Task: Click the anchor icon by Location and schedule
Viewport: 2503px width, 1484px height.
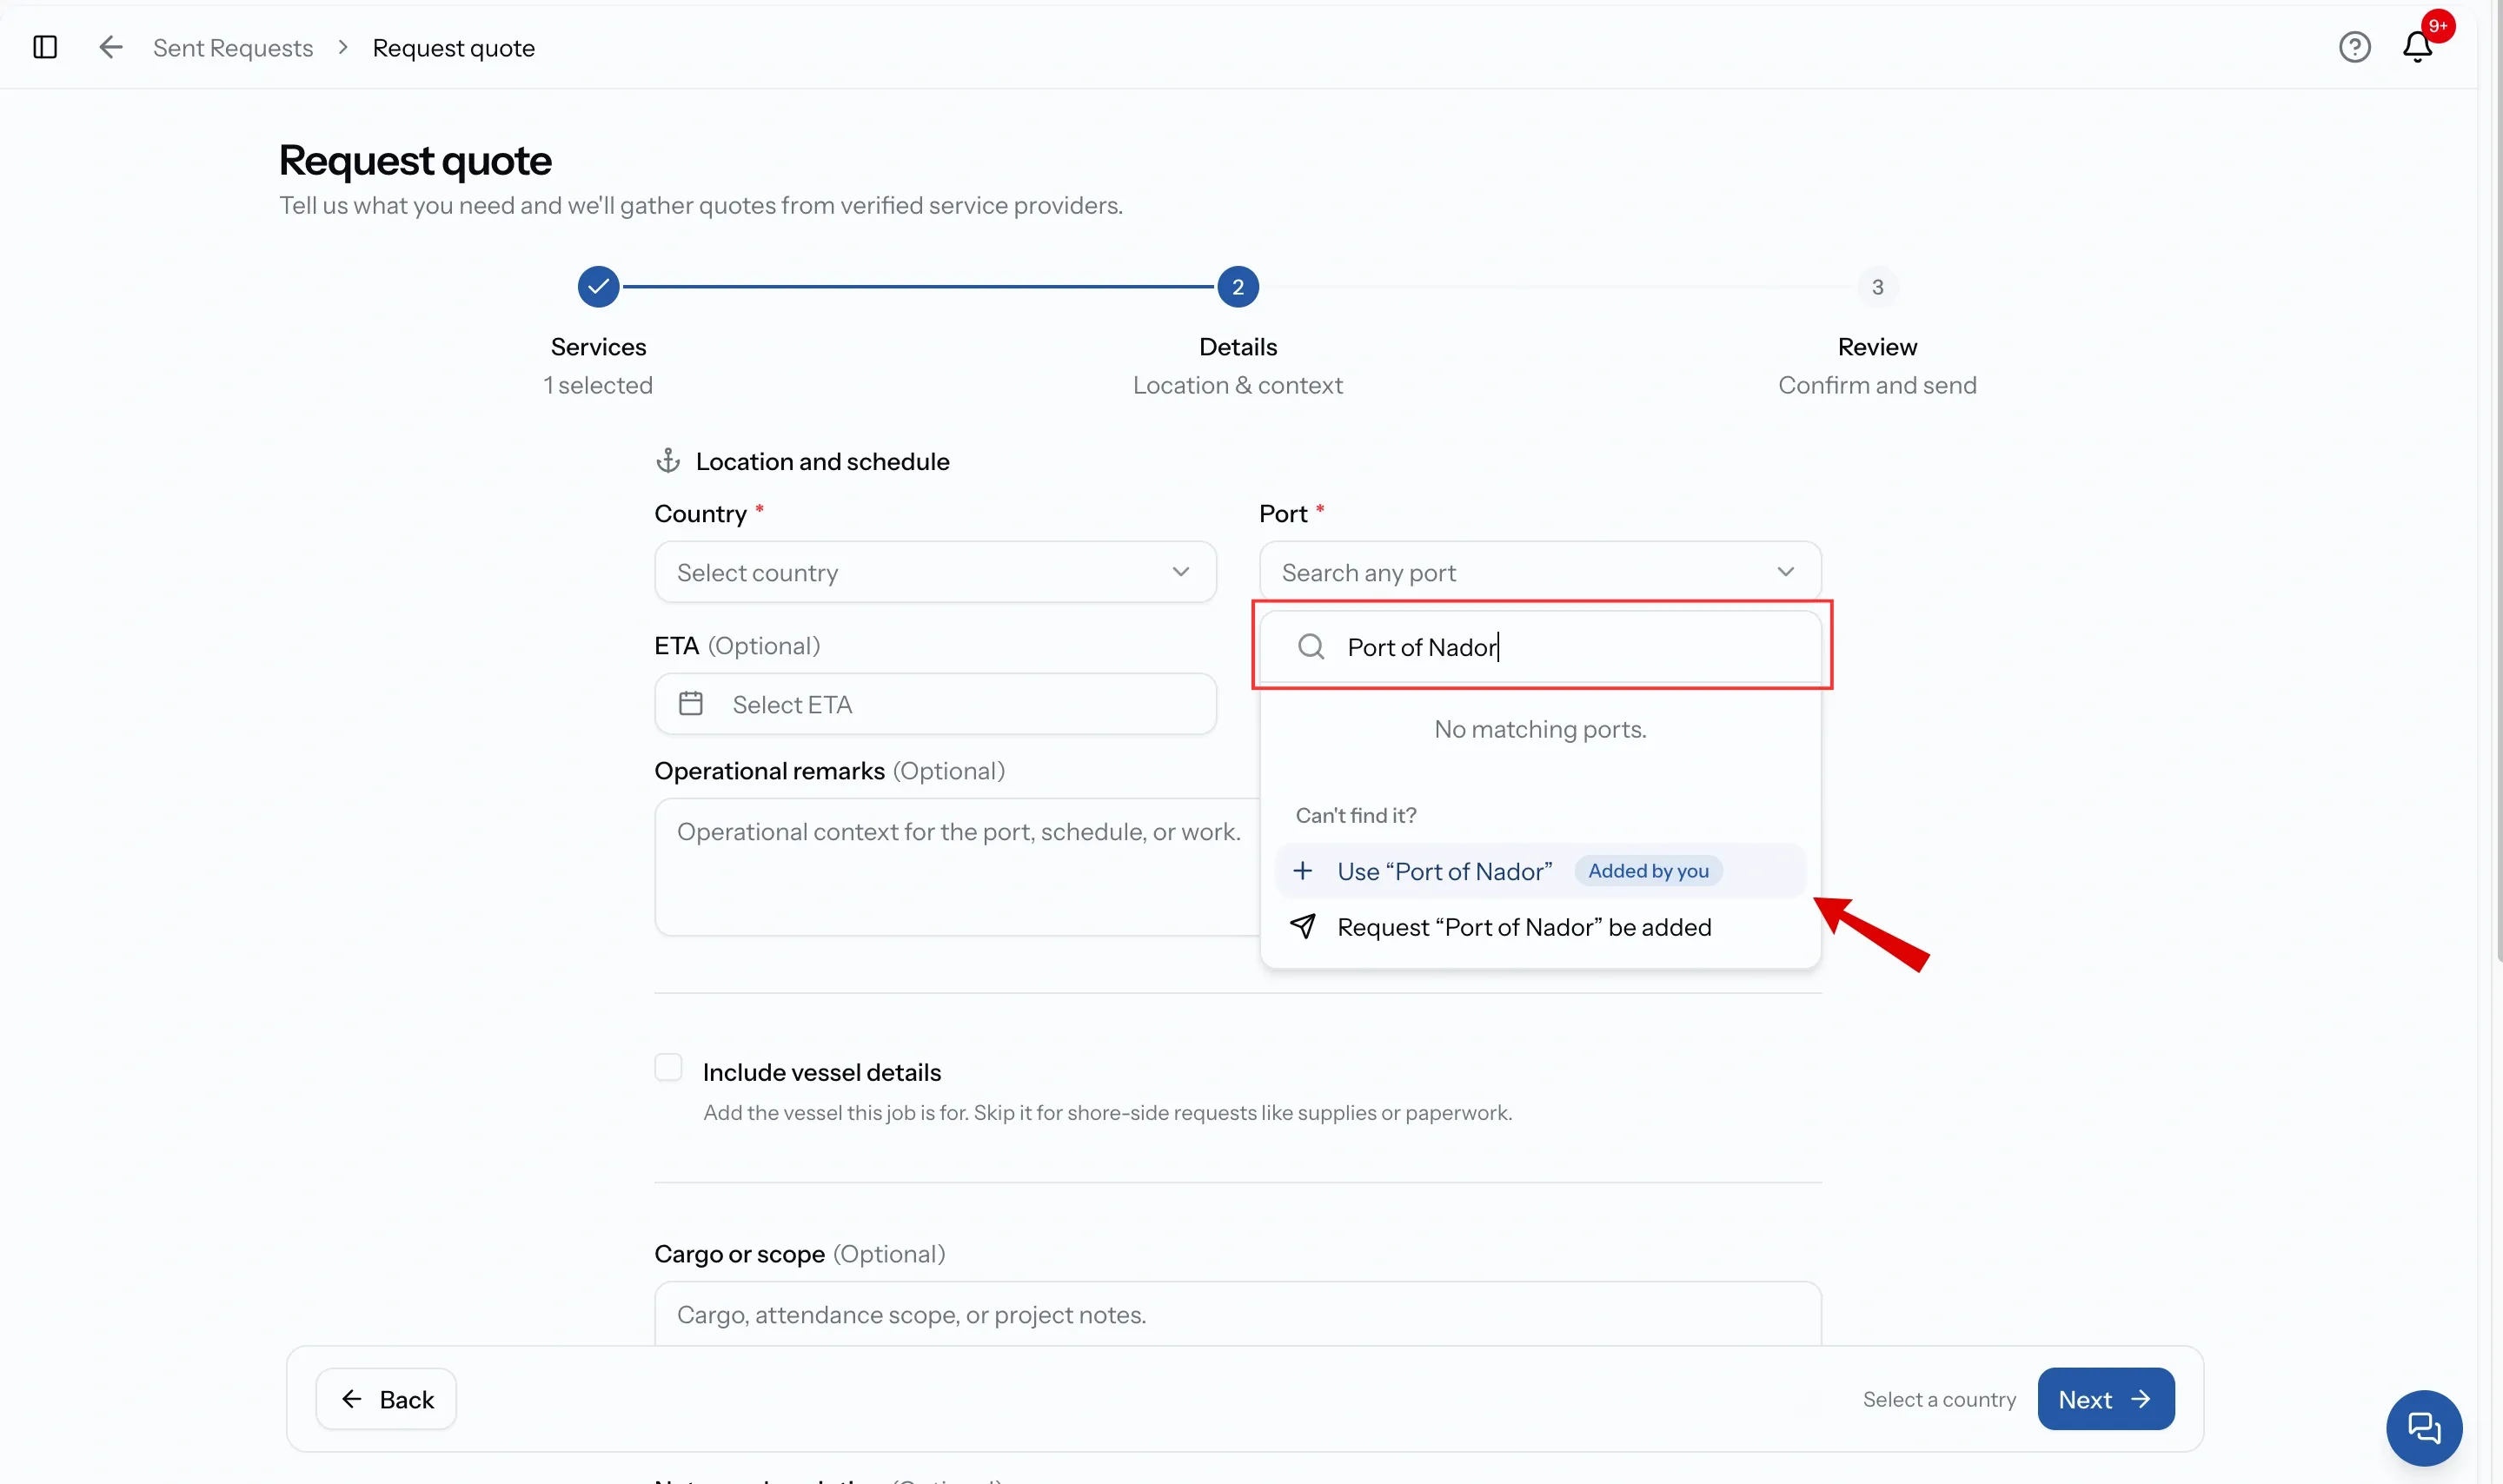Action: tap(667, 461)
